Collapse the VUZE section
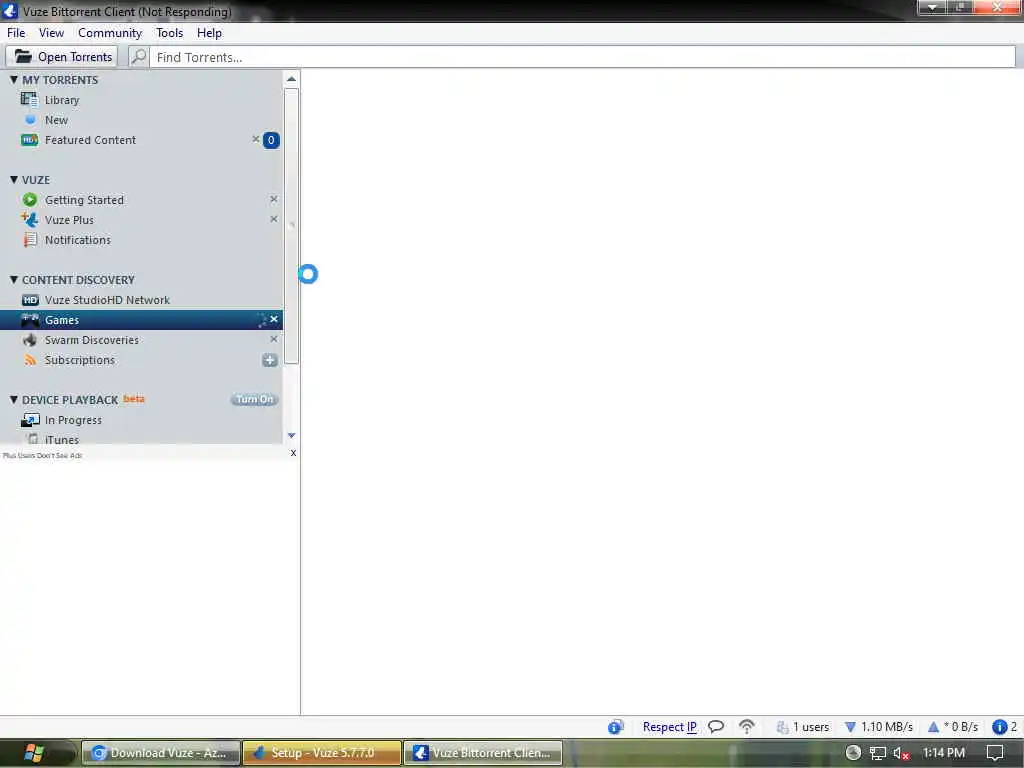 click(x=14, y=180)
